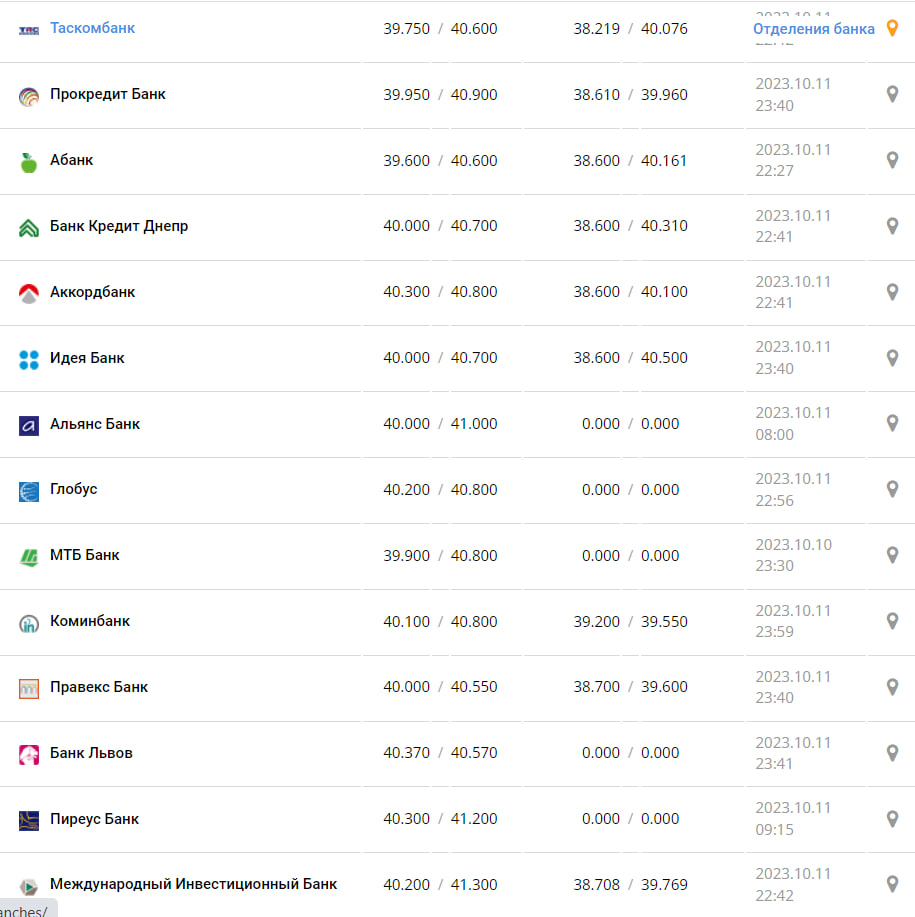Show Альянс Банк branches via pin icon
The width and height of the screenshot is (915, 917).
[x=893, y=423]
